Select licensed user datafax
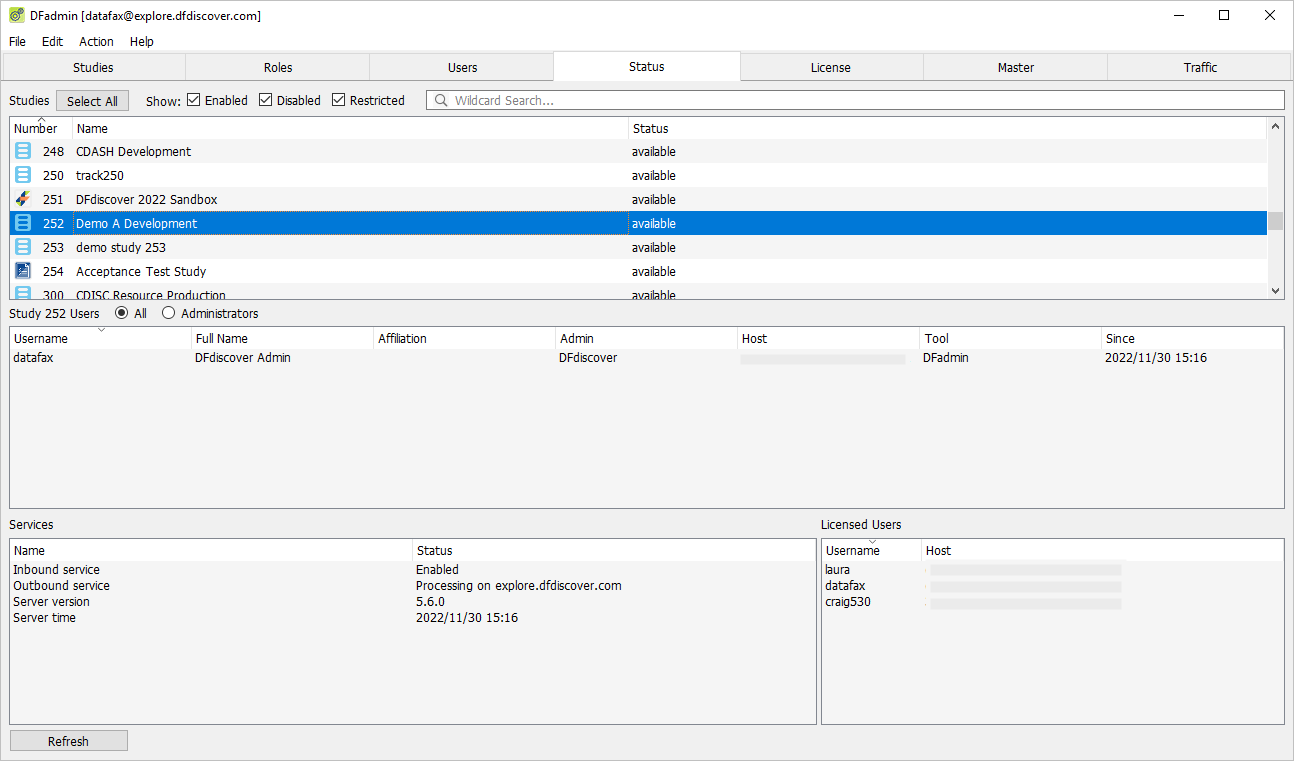 pyautogui.click(x=845, y=585)
